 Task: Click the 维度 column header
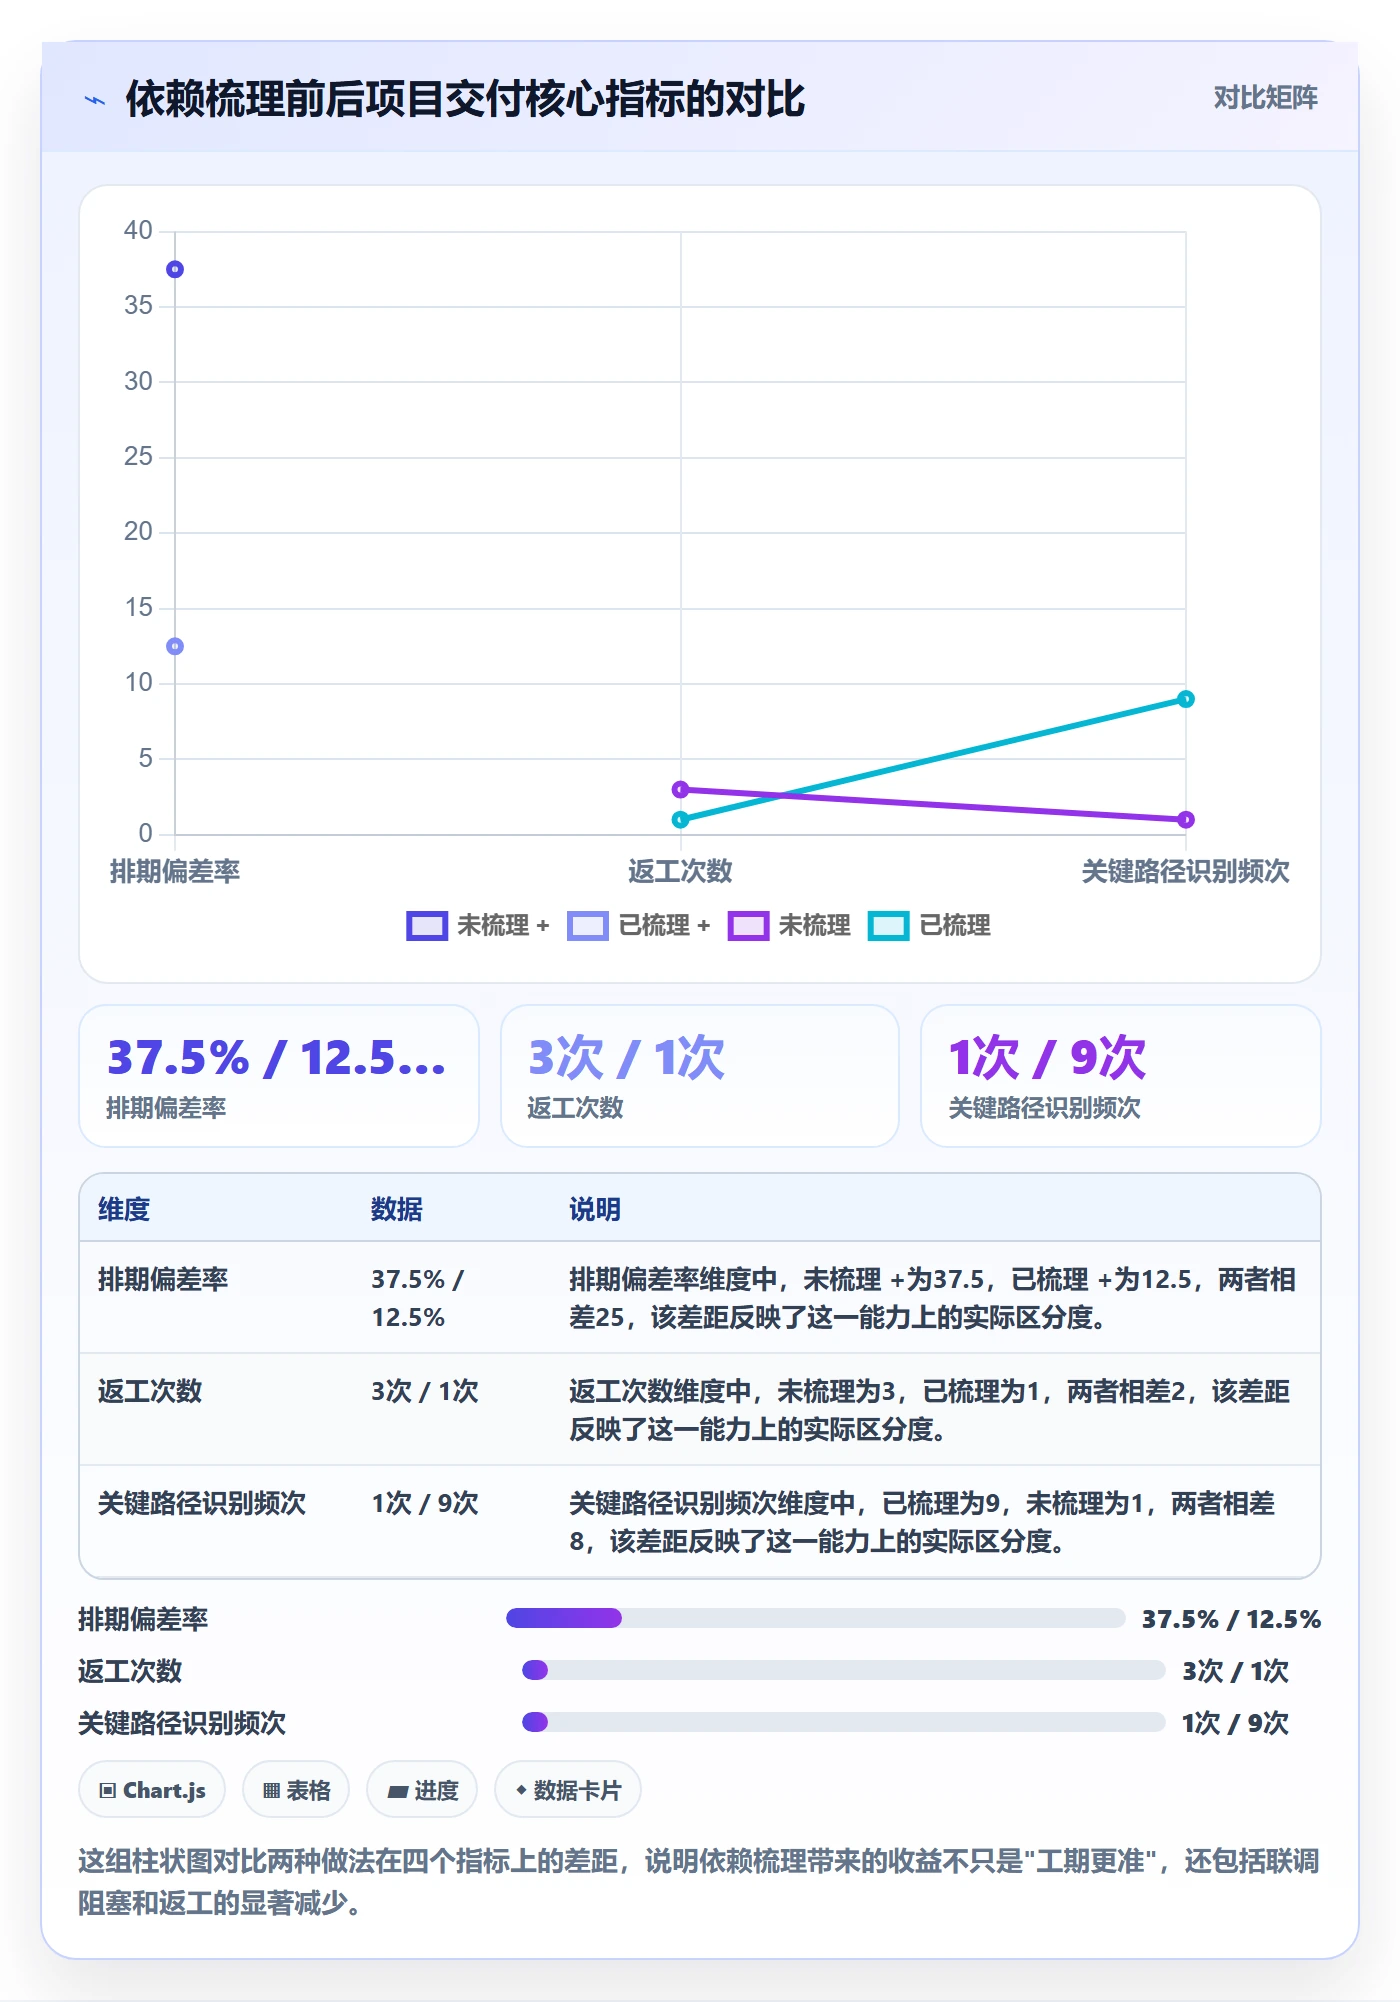[124, 1209]
